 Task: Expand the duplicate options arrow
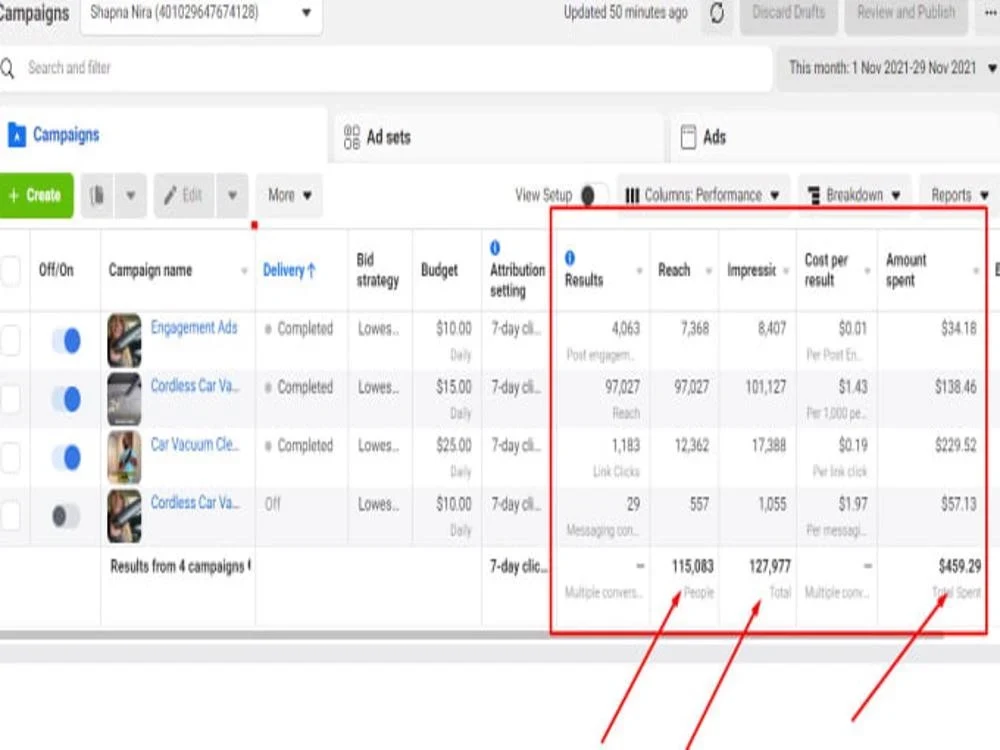(x=130, y=195)
